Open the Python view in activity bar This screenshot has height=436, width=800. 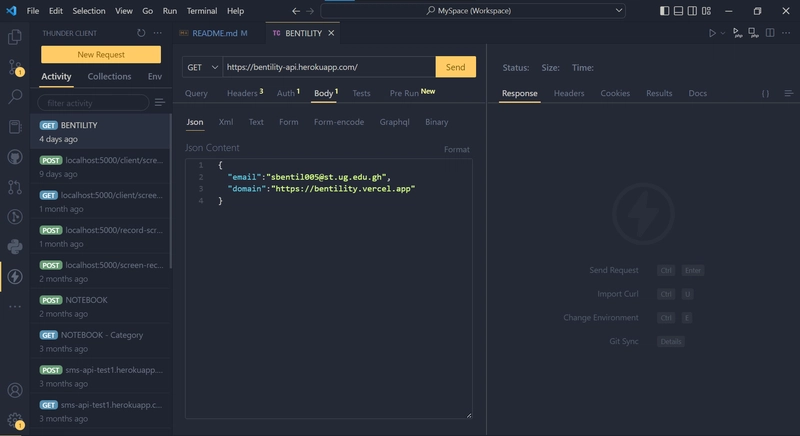coord(15,247)
